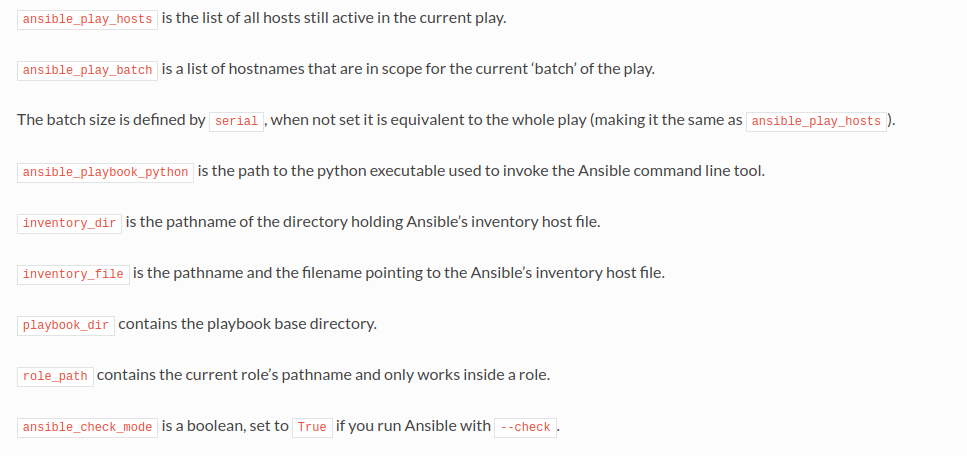967x456 pixels.
Task: Click the role_path code label
Action: point(56,376)
